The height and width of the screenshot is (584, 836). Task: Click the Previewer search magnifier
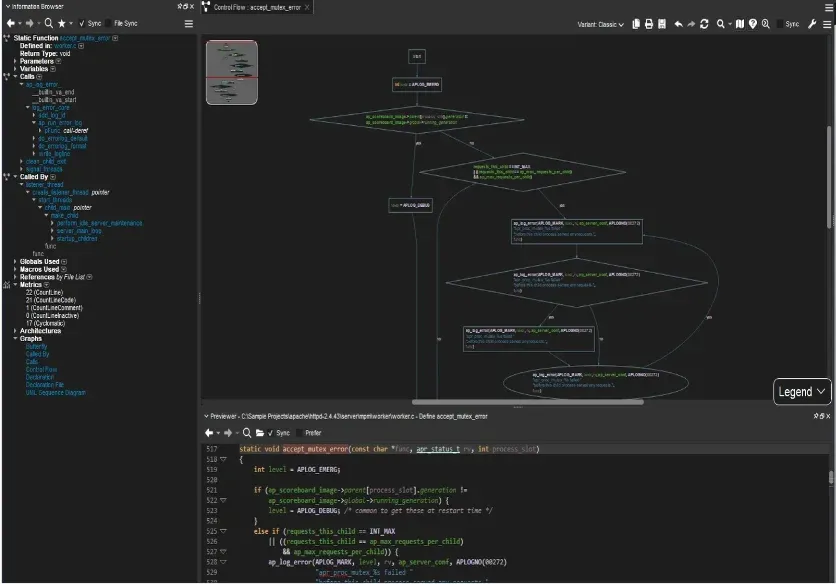(247, 433)
